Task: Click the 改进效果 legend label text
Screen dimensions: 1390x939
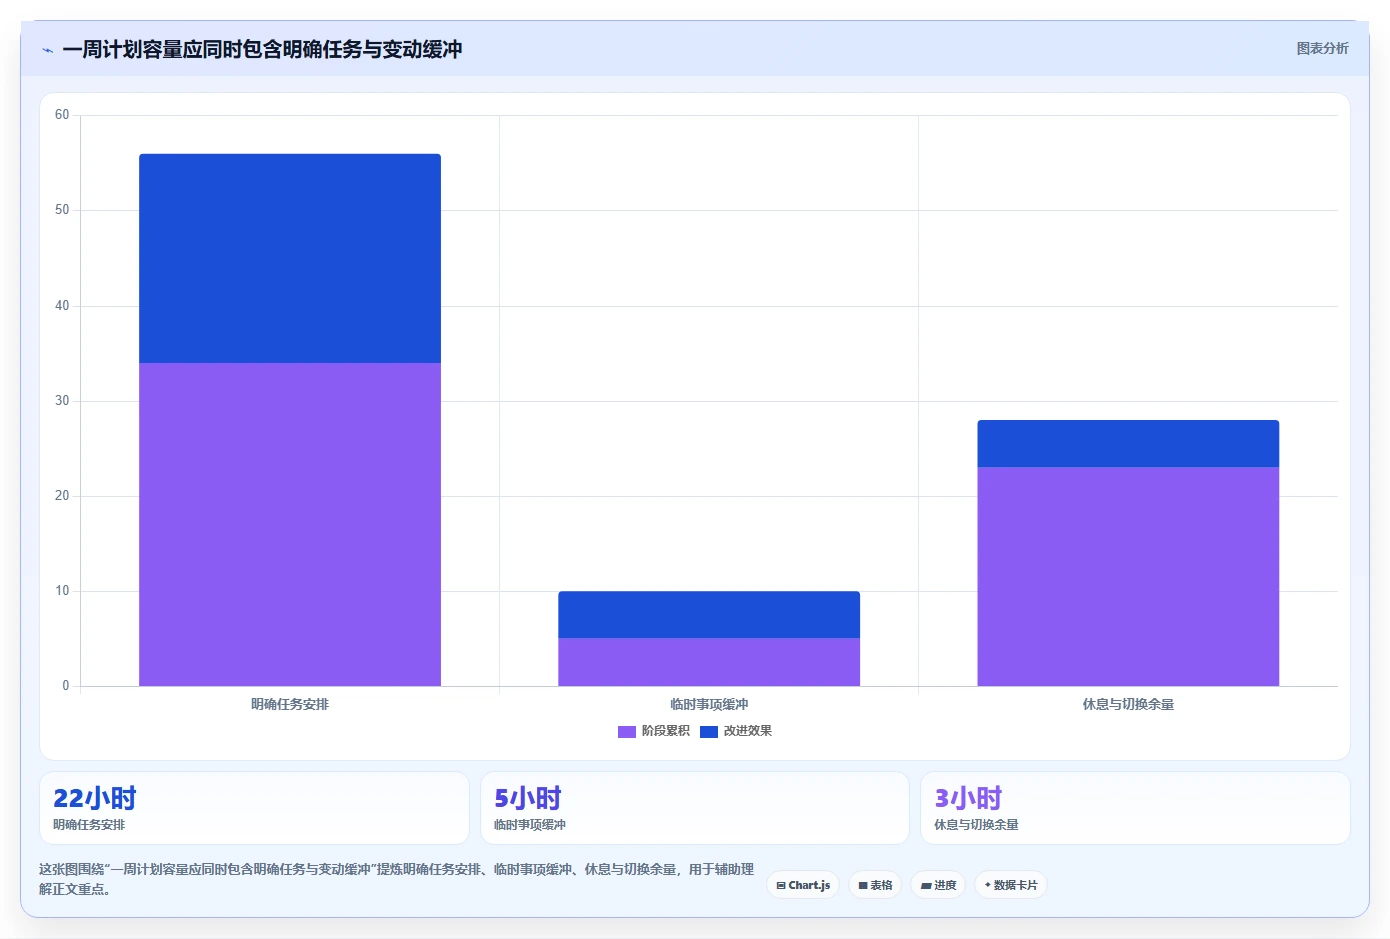Action: pyautogui.click(x=748, y=731)
